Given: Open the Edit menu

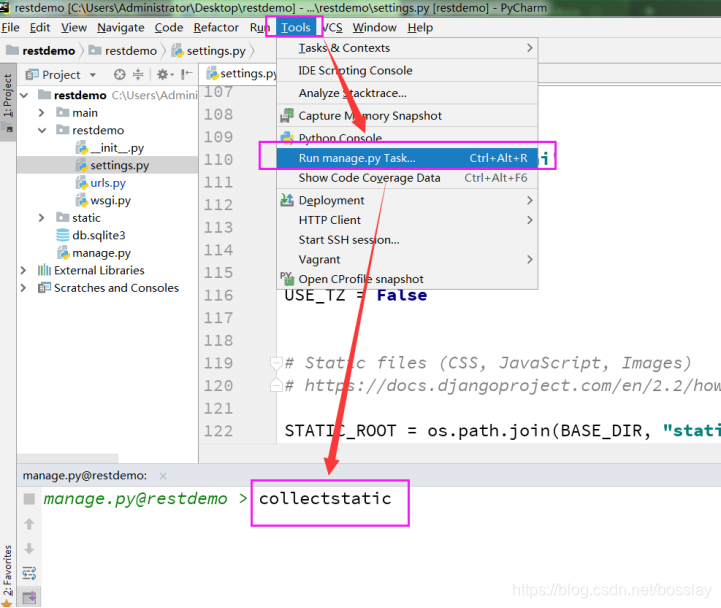Looking at the screenshot, I should 40,28.
